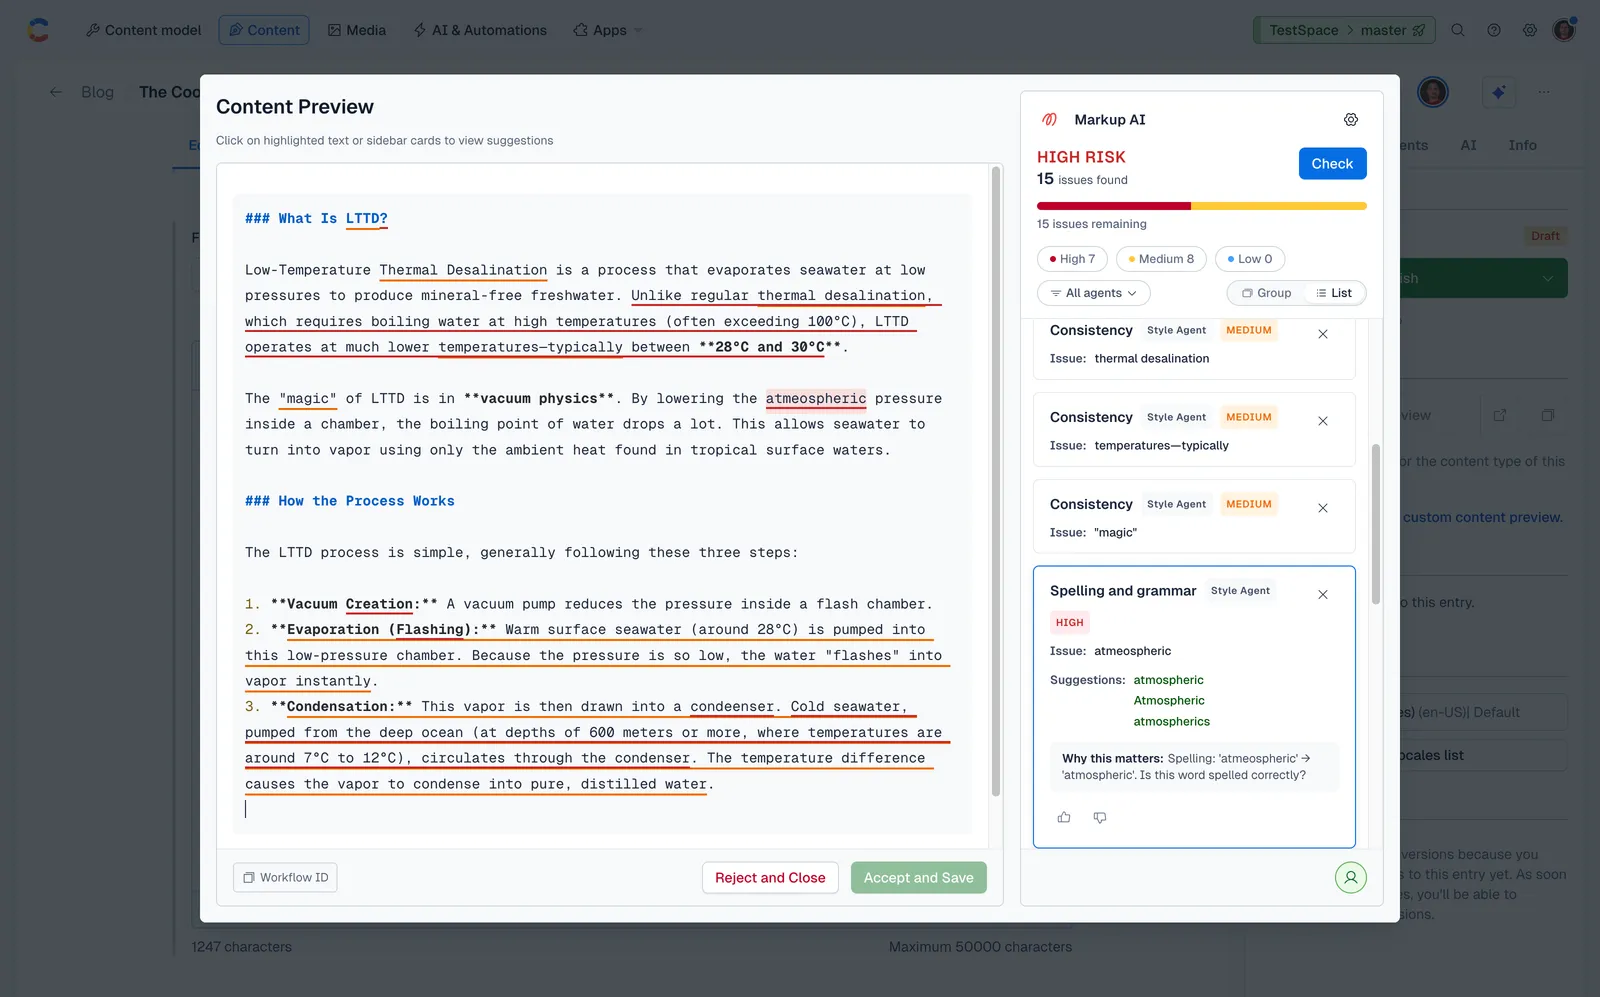Give thumbs up on atmeospheric suggestion

click(1064, 818)
